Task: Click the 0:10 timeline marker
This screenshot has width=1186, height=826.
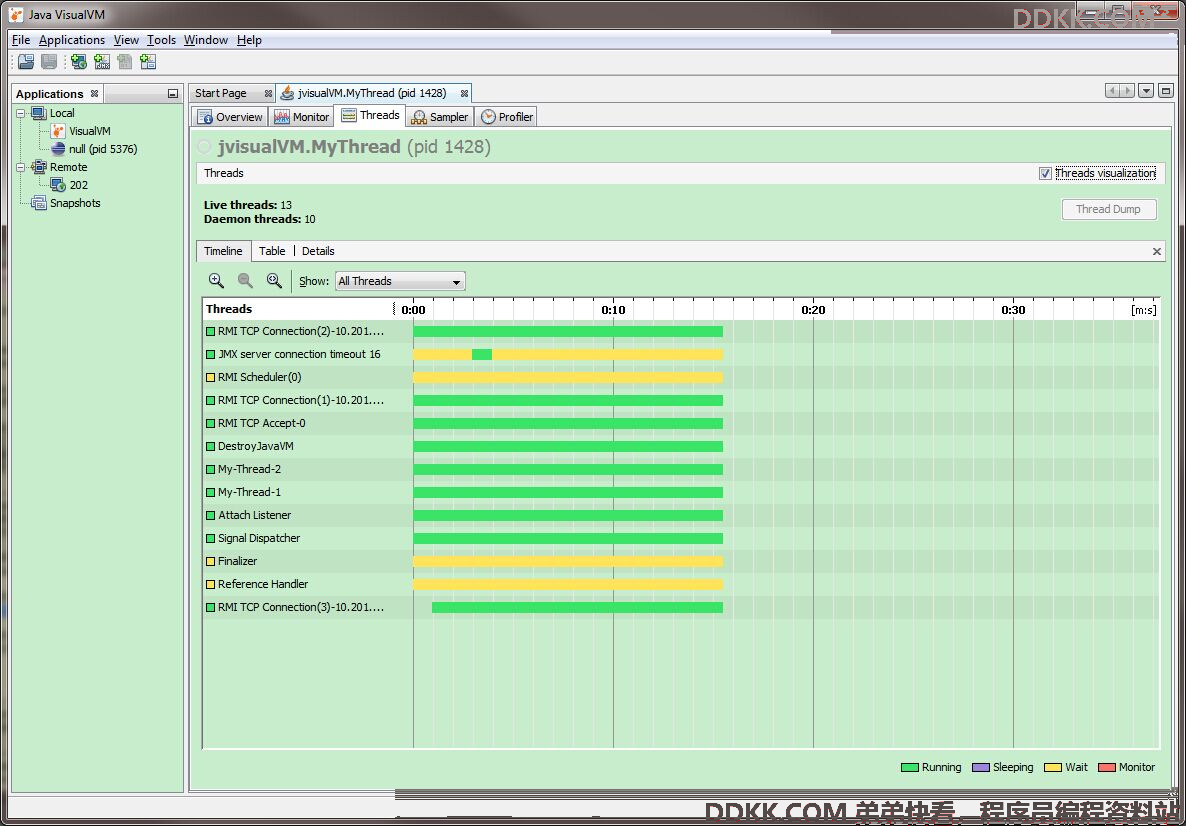Action: point(613,309)
